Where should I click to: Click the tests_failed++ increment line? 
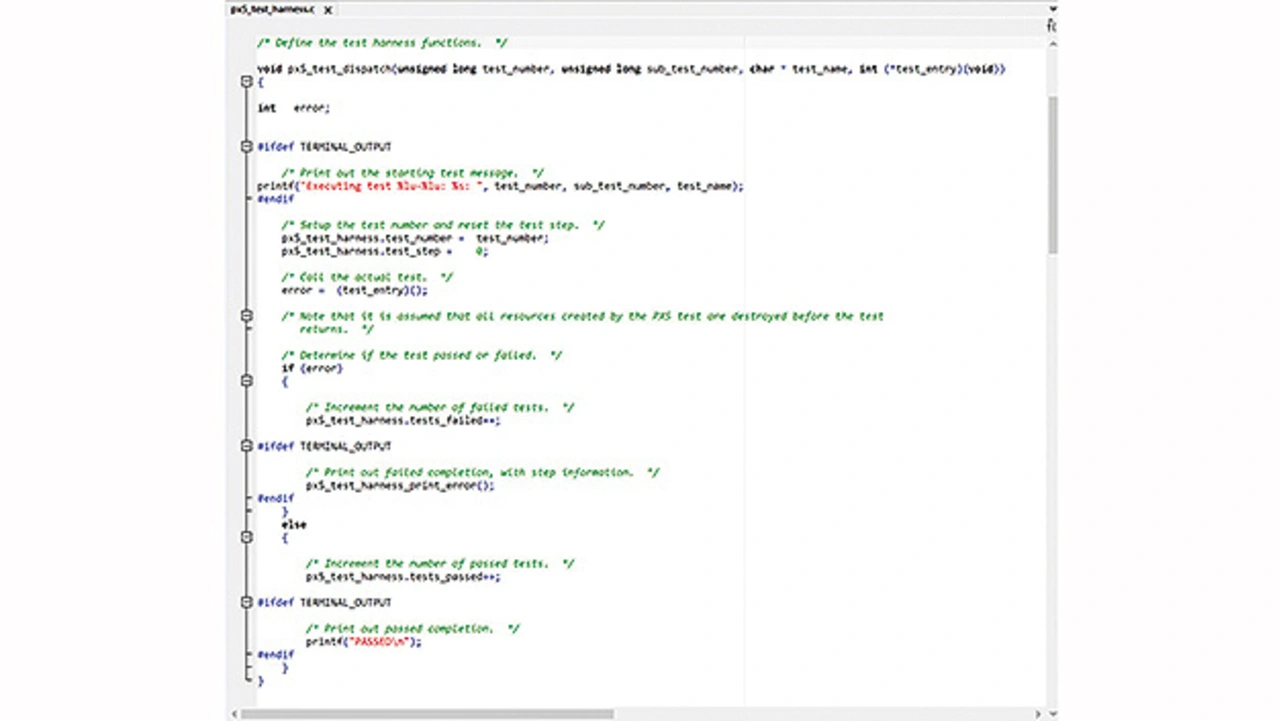tap(402, 421)
